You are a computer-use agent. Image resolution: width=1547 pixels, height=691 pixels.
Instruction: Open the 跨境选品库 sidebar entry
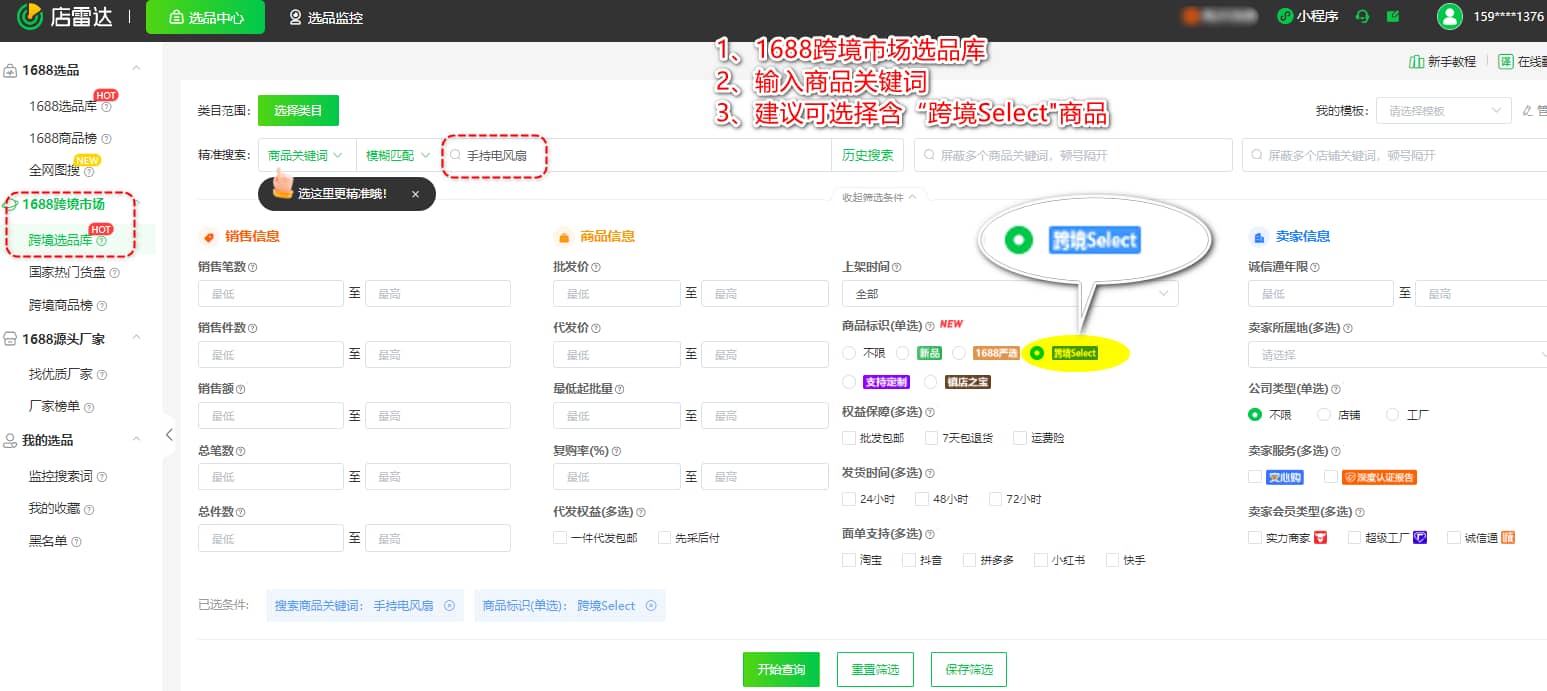coord(60,240)
